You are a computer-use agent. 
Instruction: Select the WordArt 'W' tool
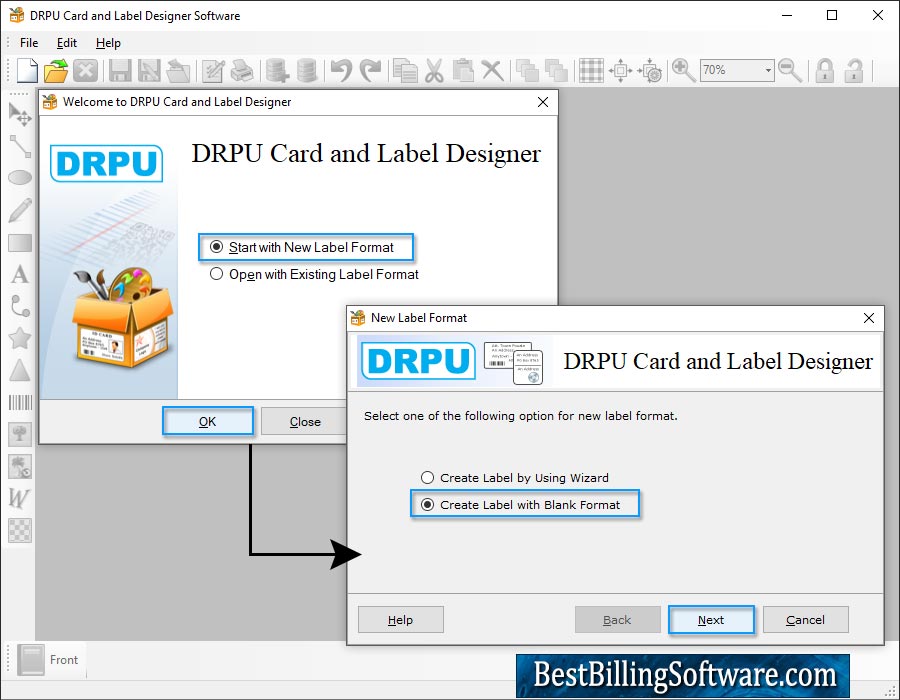19,498
